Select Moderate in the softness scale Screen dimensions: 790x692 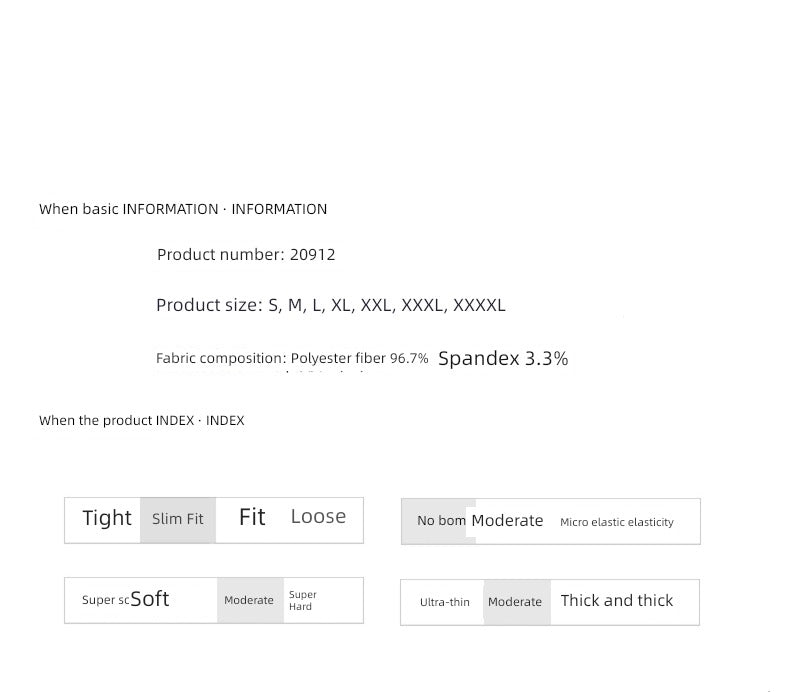250,600
